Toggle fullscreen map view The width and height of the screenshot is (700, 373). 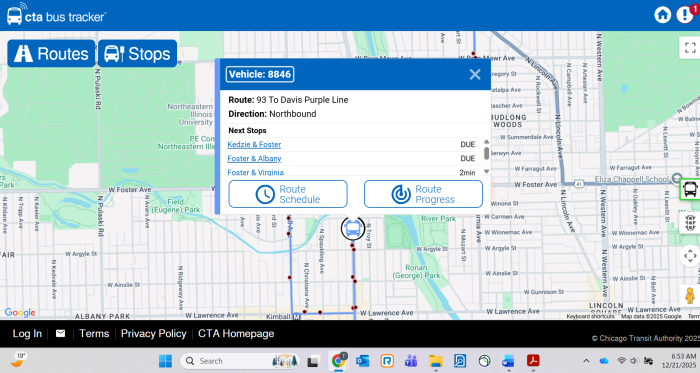click(x=690, y=48)
